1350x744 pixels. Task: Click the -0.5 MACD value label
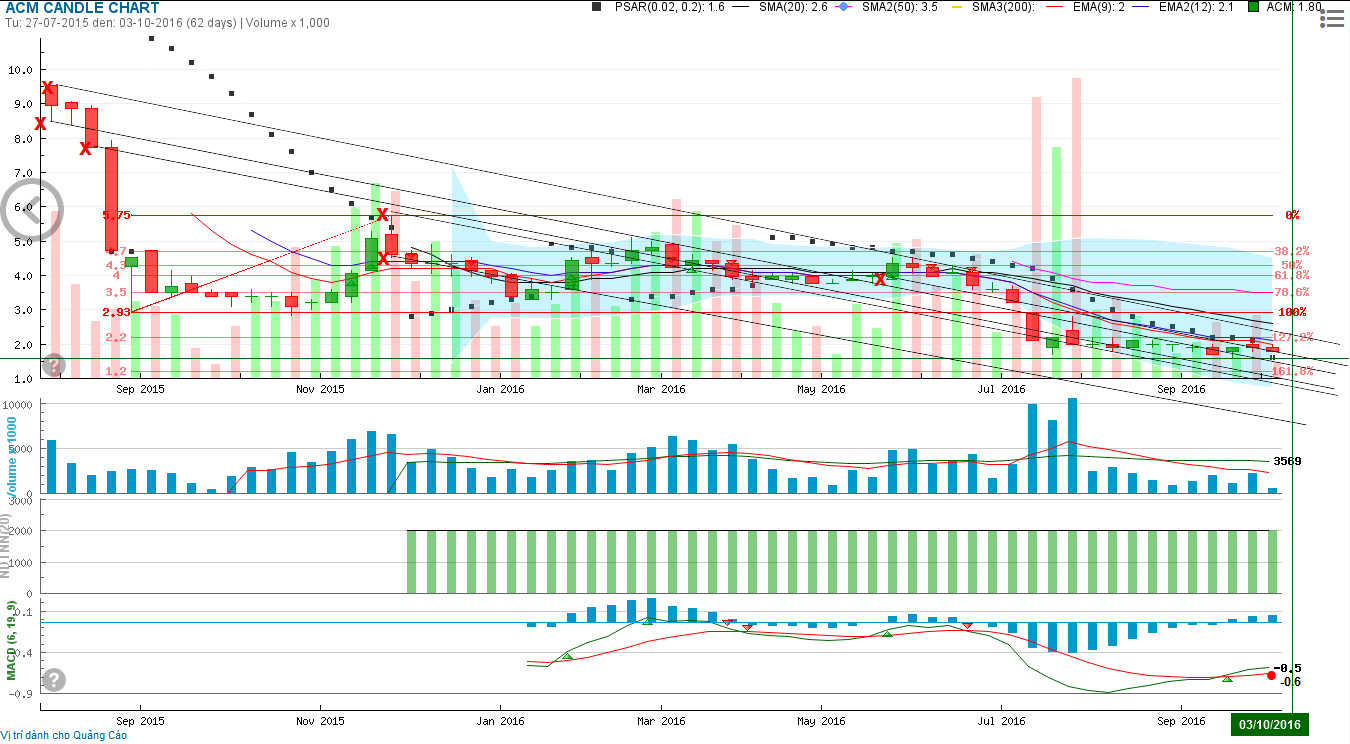pyautogui.click(x=1287, y=668)
